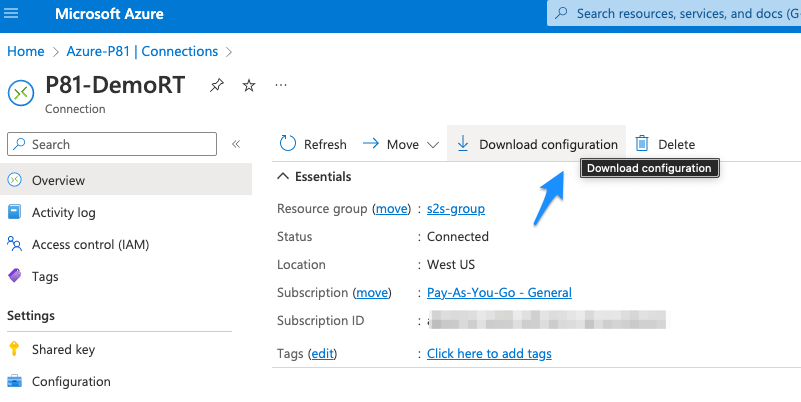Refresh the connection overview
The height and width of the screenshot is (402, 801).
click(313, 144)
